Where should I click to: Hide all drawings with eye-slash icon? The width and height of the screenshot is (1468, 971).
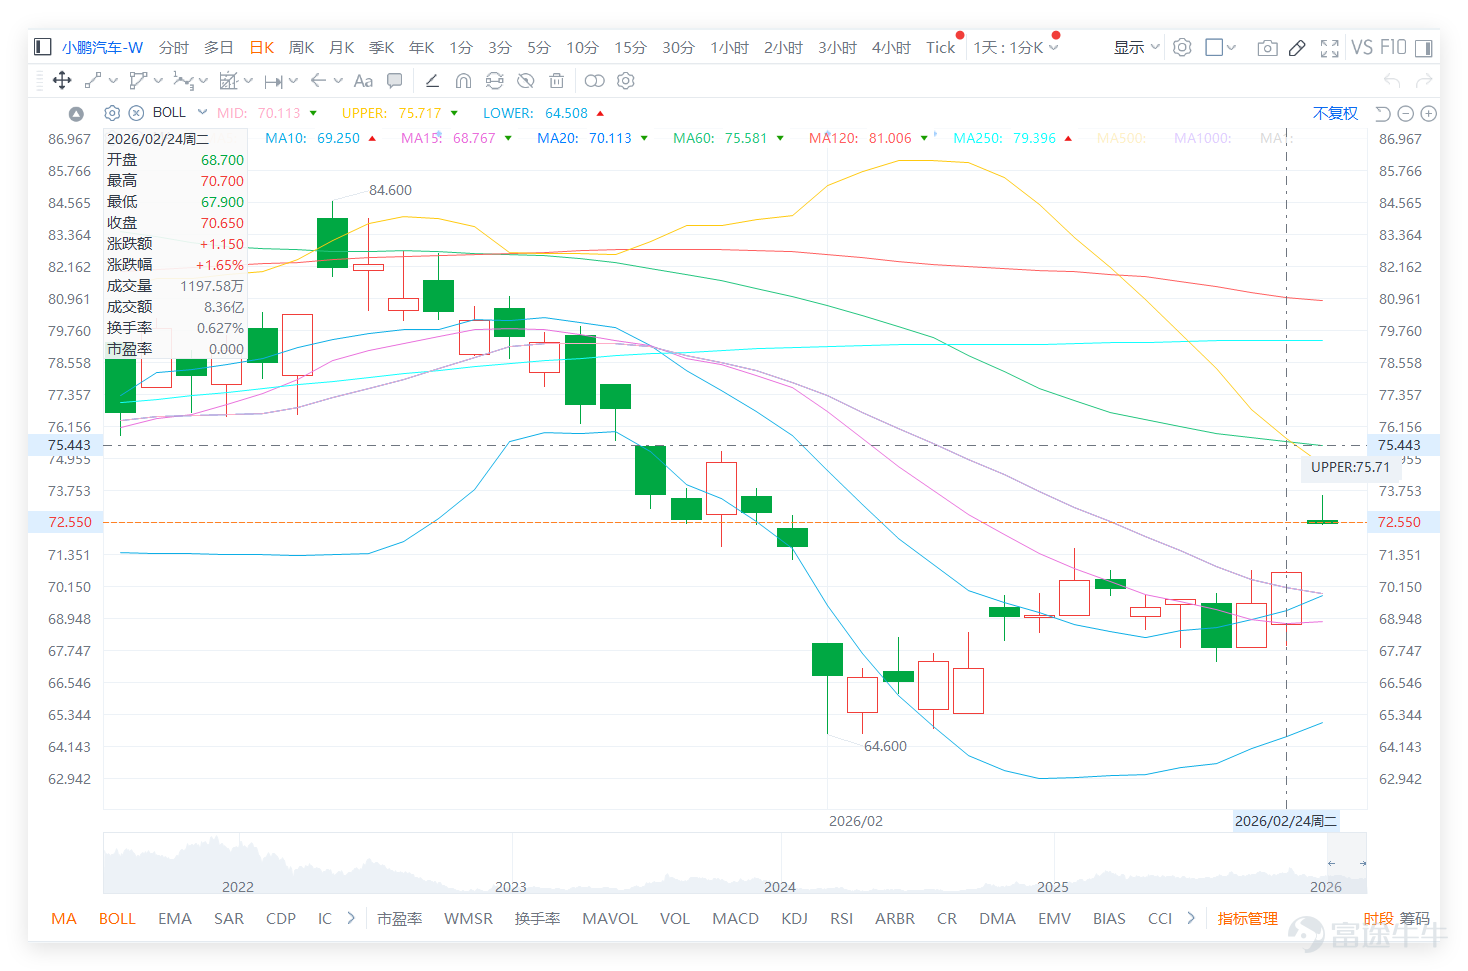point(526,81)
